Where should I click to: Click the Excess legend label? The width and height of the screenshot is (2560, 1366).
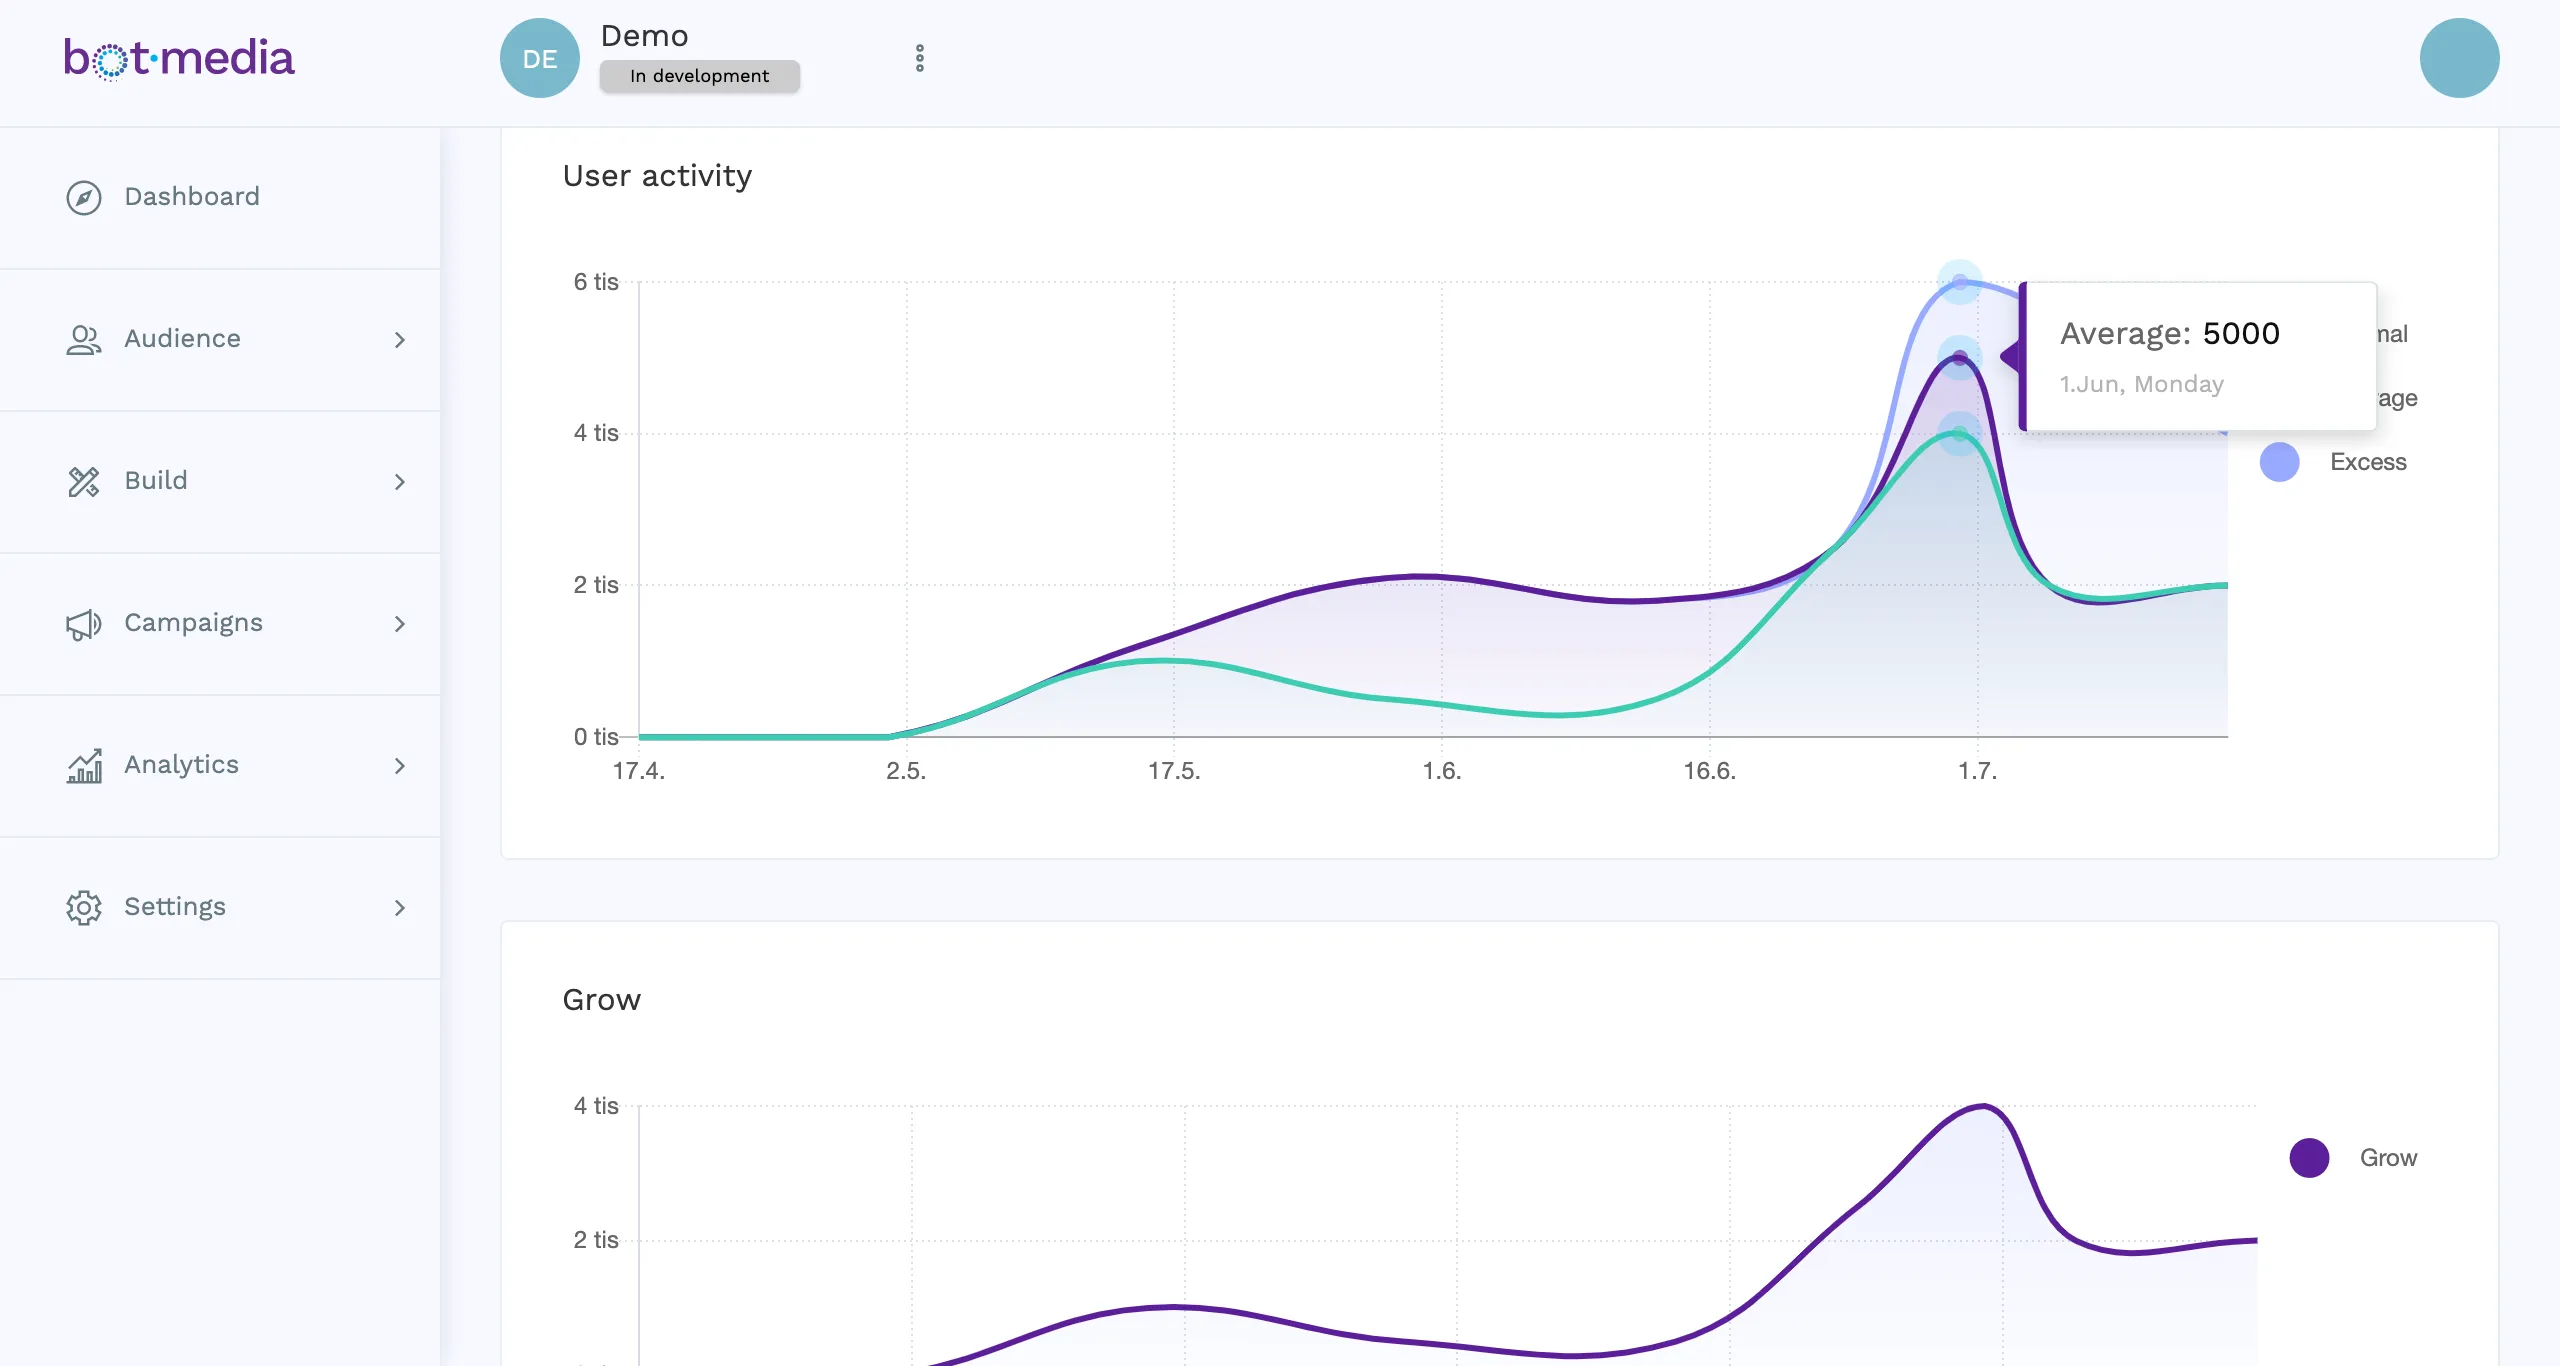click(2368, 462)
